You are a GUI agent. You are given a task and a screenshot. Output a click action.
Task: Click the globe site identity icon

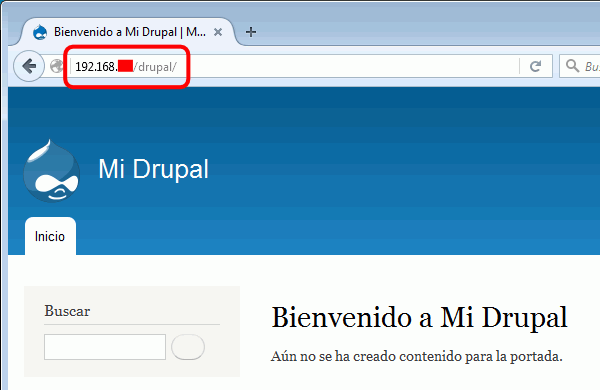tap(57, 66)
